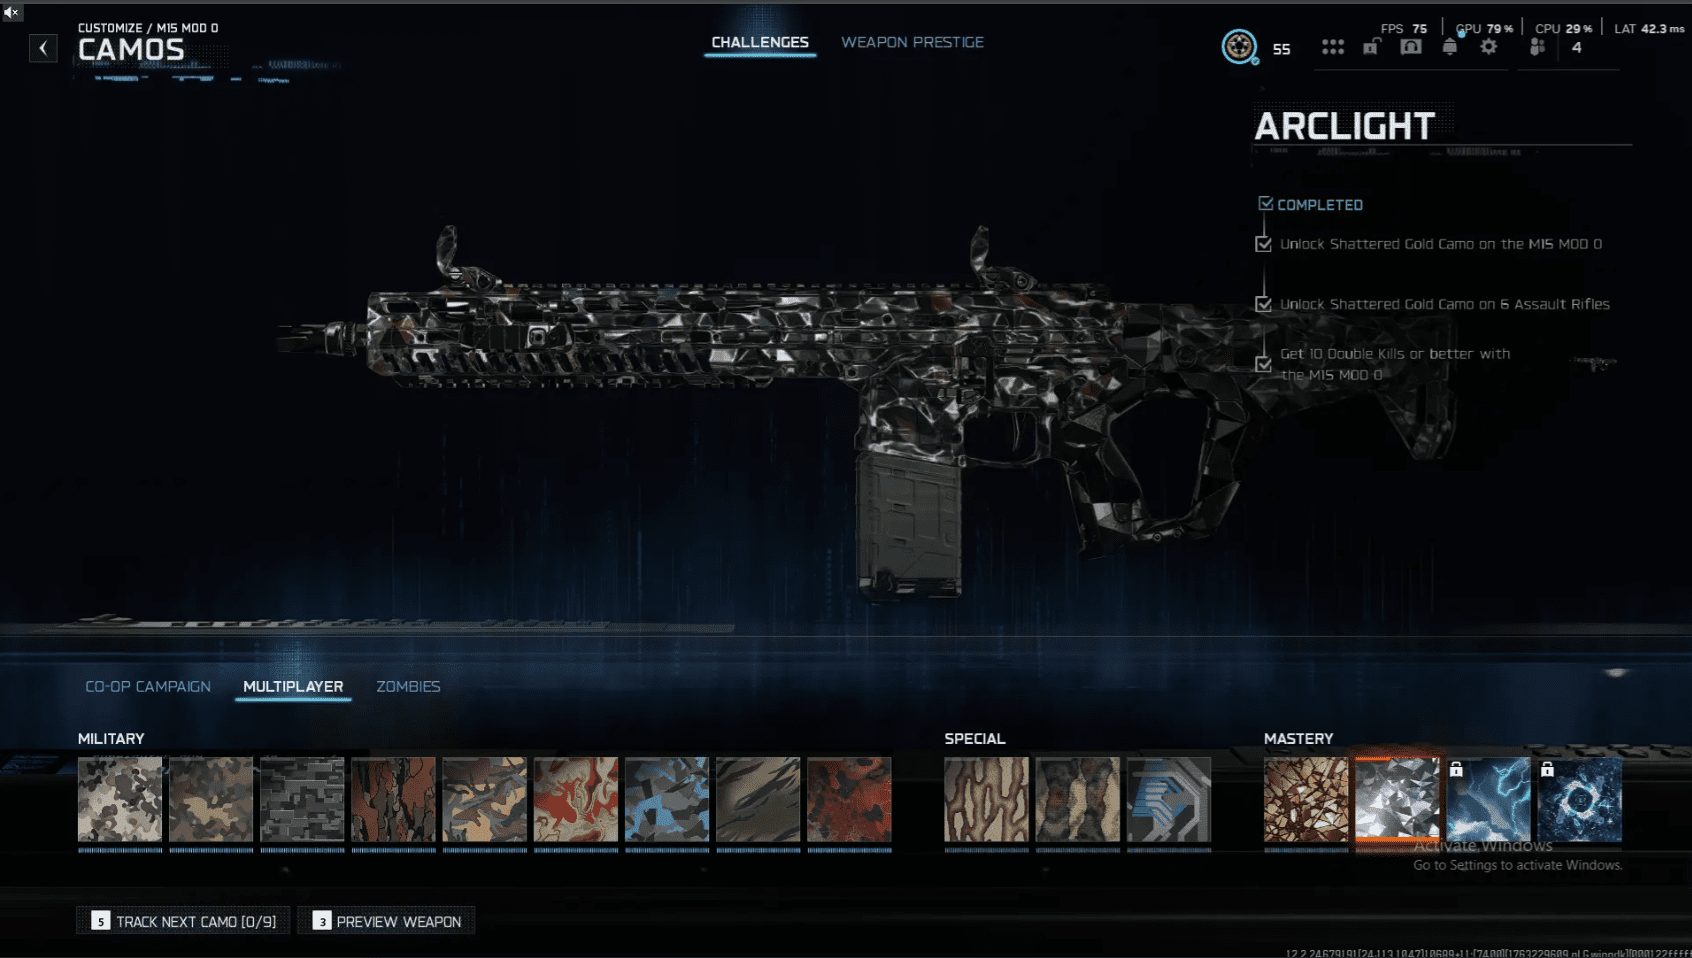Click Track Next Camo button

[x=182, y=920]
